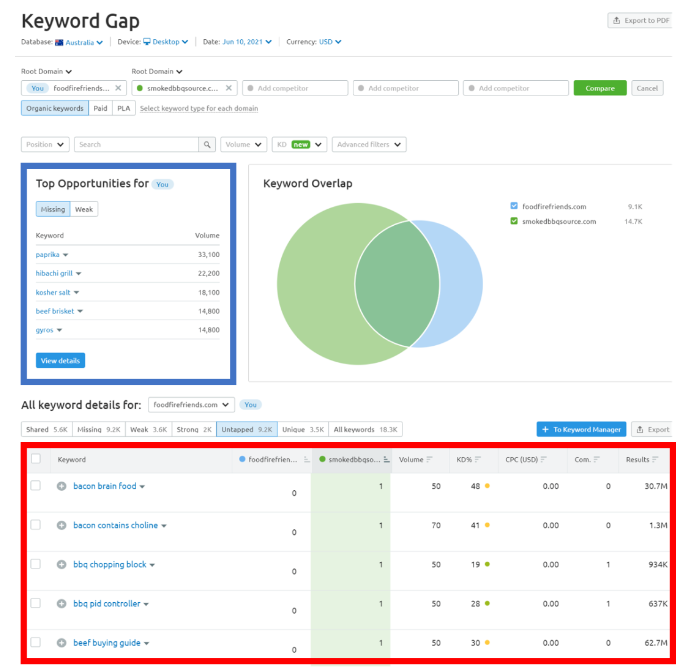Click the Australia flag icon
This screenshot has height=672, width=696.
tap(59, 42)
